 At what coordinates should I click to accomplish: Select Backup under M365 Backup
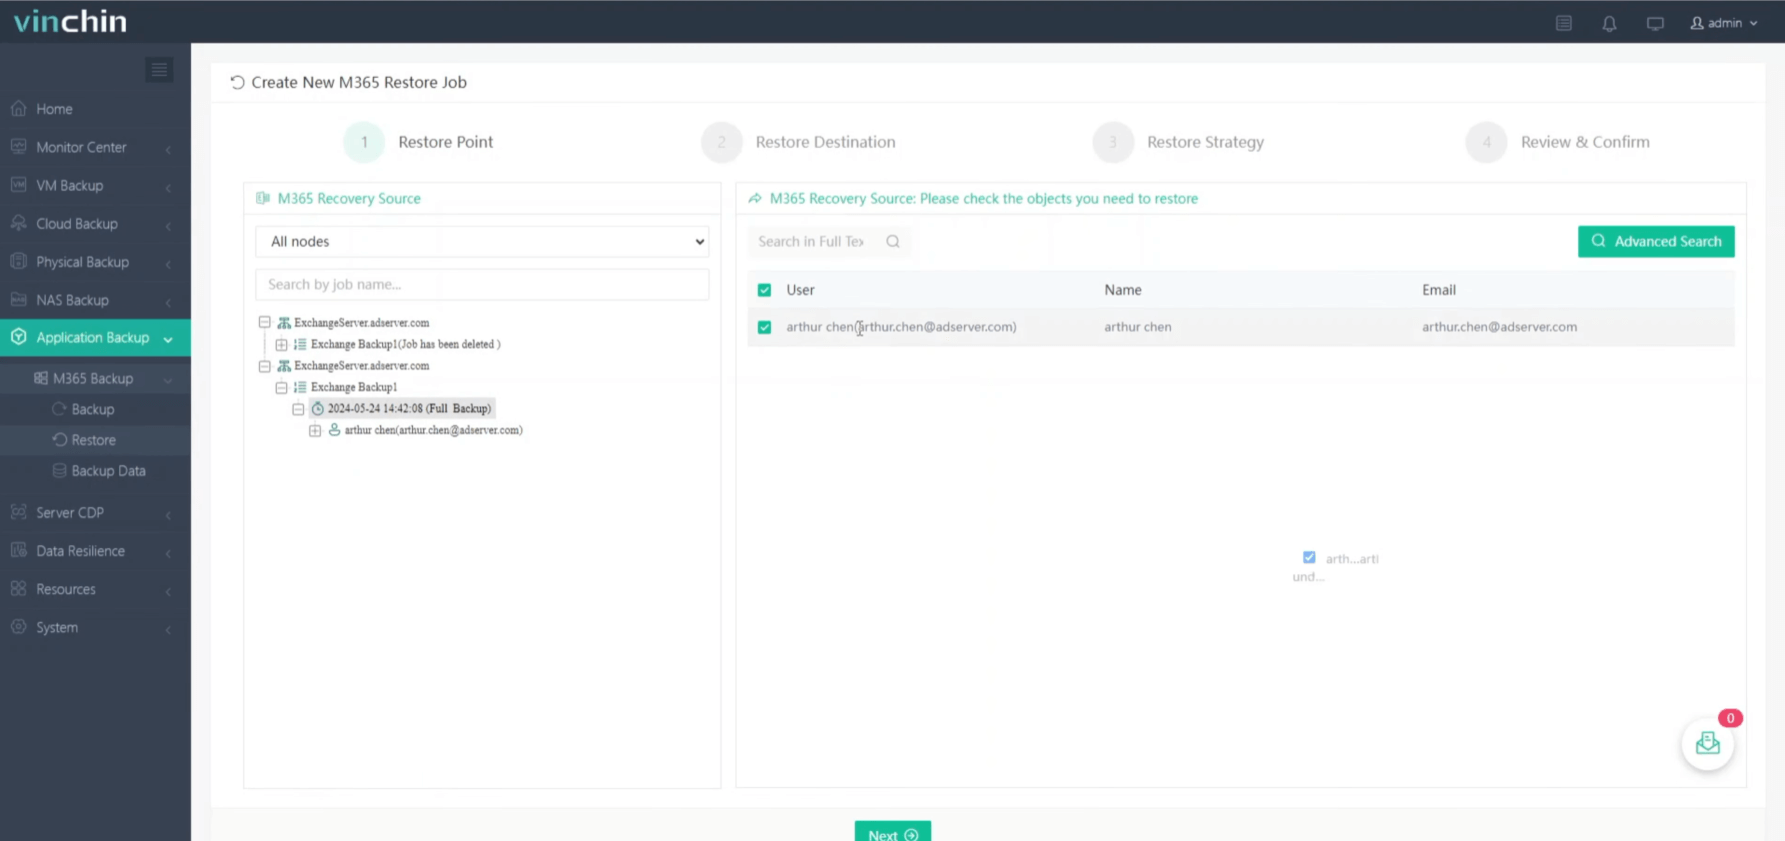(92, 409)
